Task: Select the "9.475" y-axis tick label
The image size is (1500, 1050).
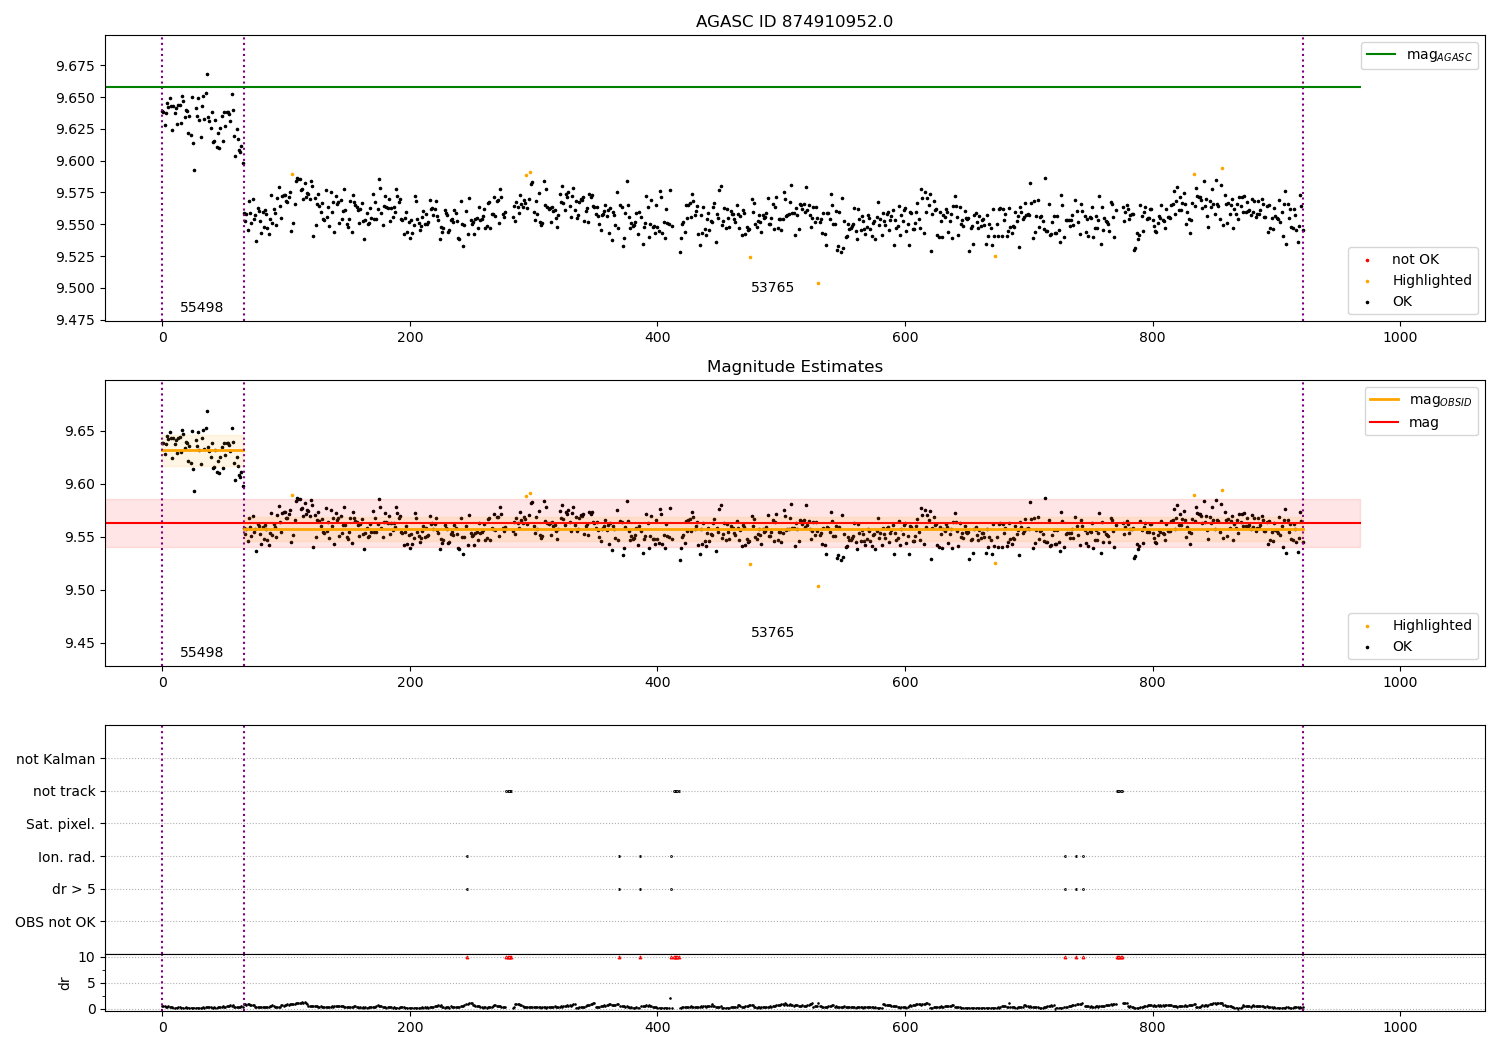Action: (75, 320)
